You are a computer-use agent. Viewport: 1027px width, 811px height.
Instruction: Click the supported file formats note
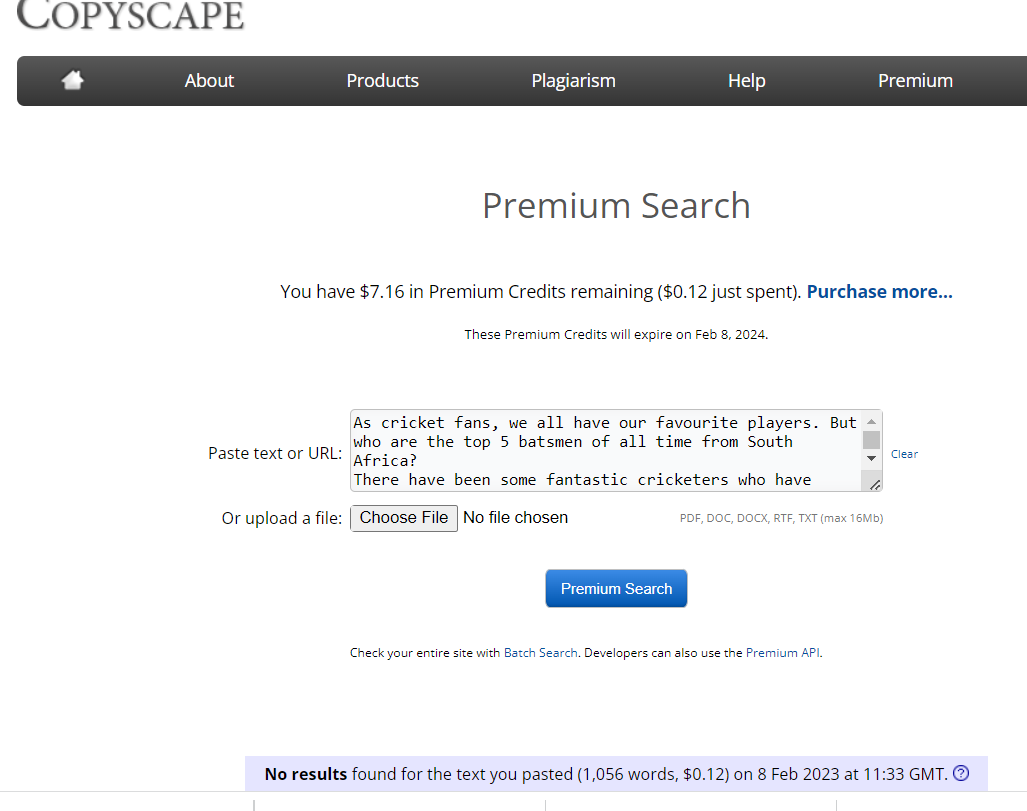781,518
